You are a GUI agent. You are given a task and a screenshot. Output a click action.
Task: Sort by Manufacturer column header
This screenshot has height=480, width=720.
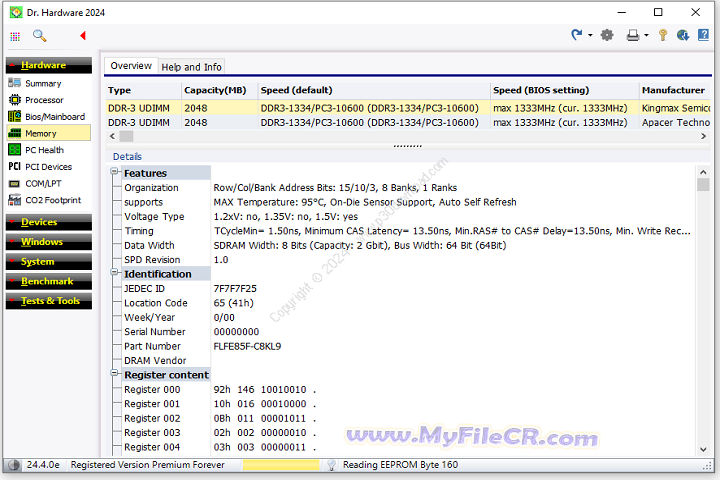point(675,90)
